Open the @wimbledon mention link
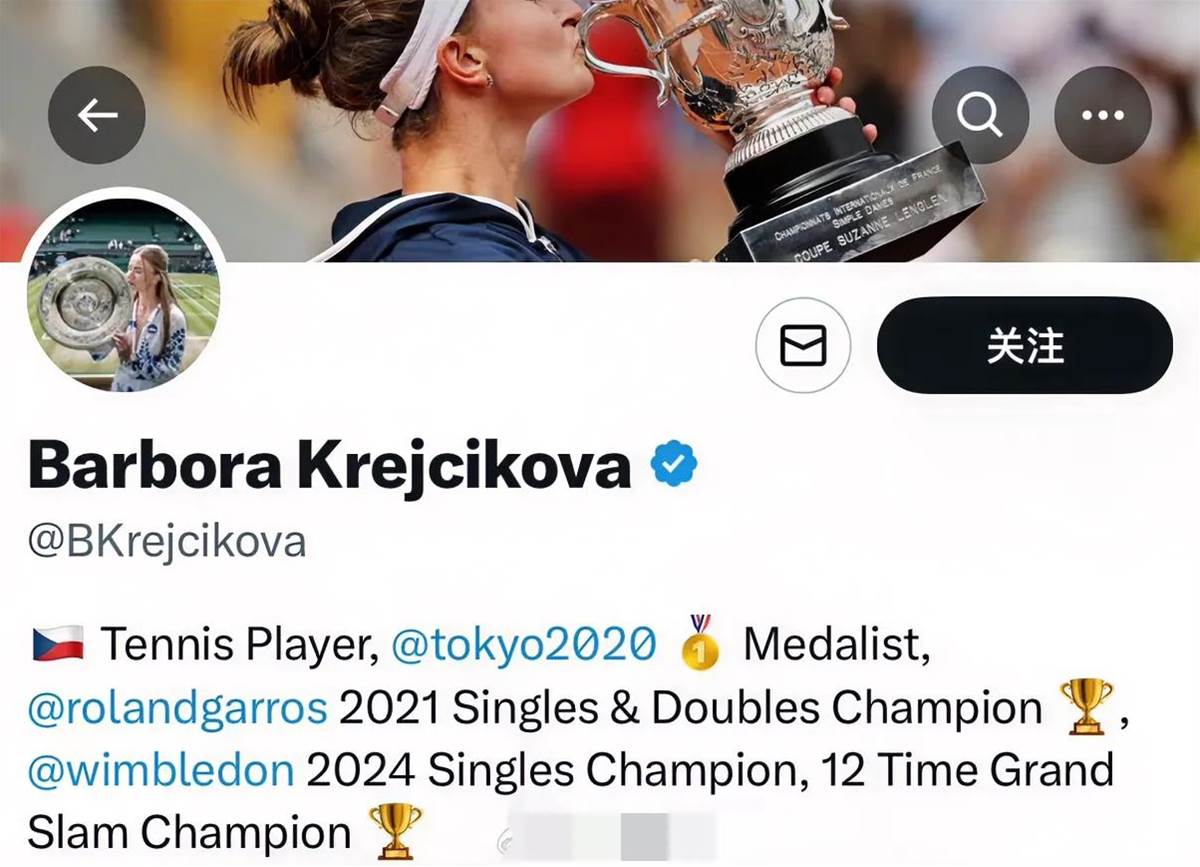 click(161, 770)
